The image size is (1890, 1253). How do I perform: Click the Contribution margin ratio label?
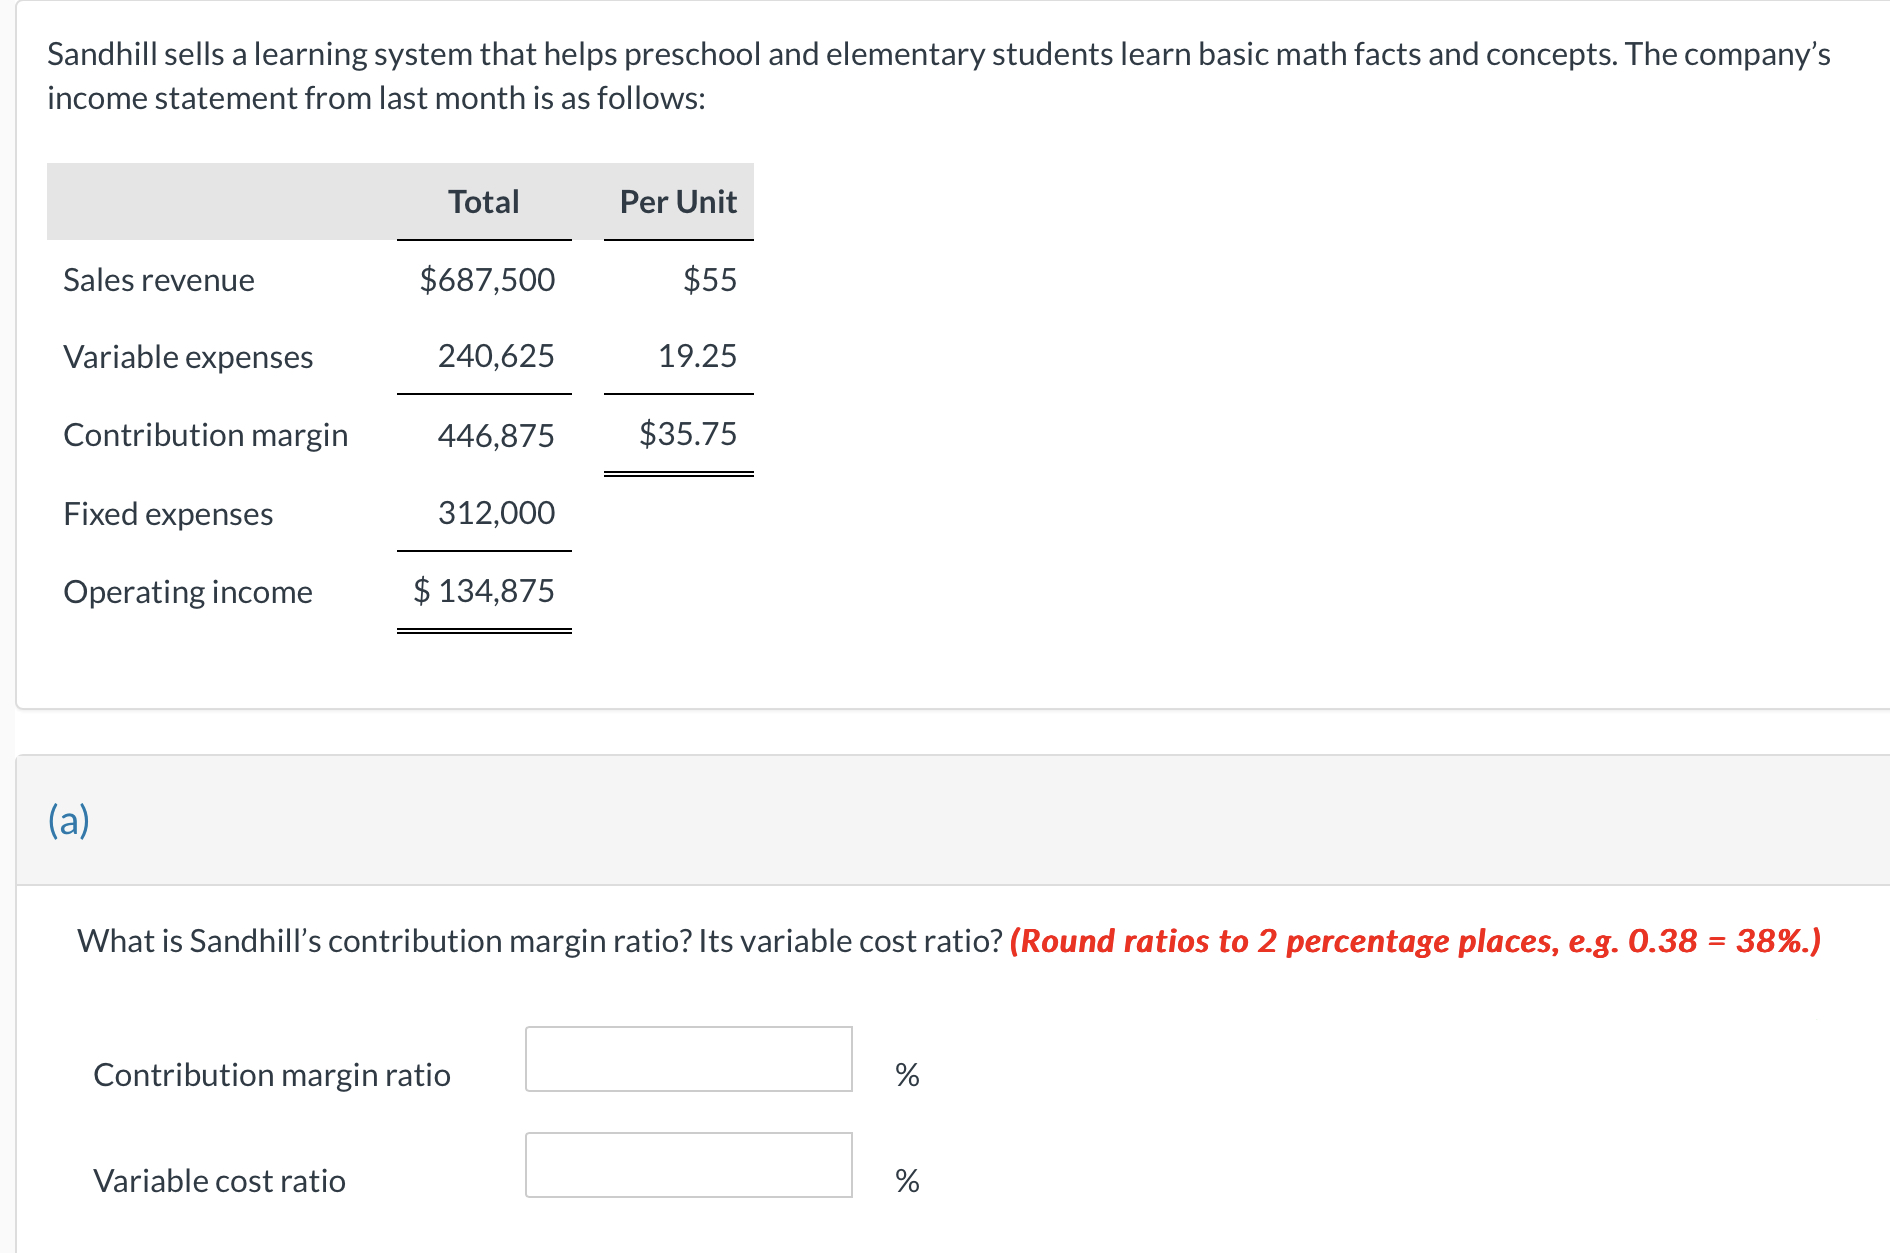click(x=272, y=1075)
